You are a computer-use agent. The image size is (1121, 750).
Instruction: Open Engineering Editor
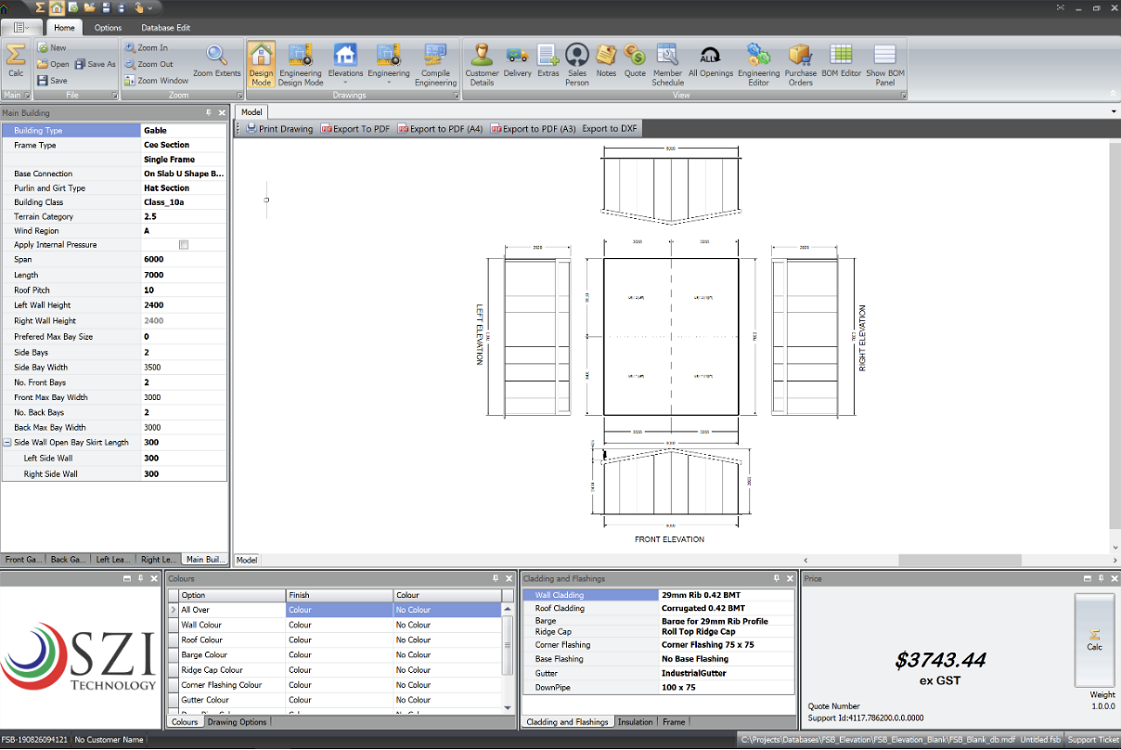[759, 64]
